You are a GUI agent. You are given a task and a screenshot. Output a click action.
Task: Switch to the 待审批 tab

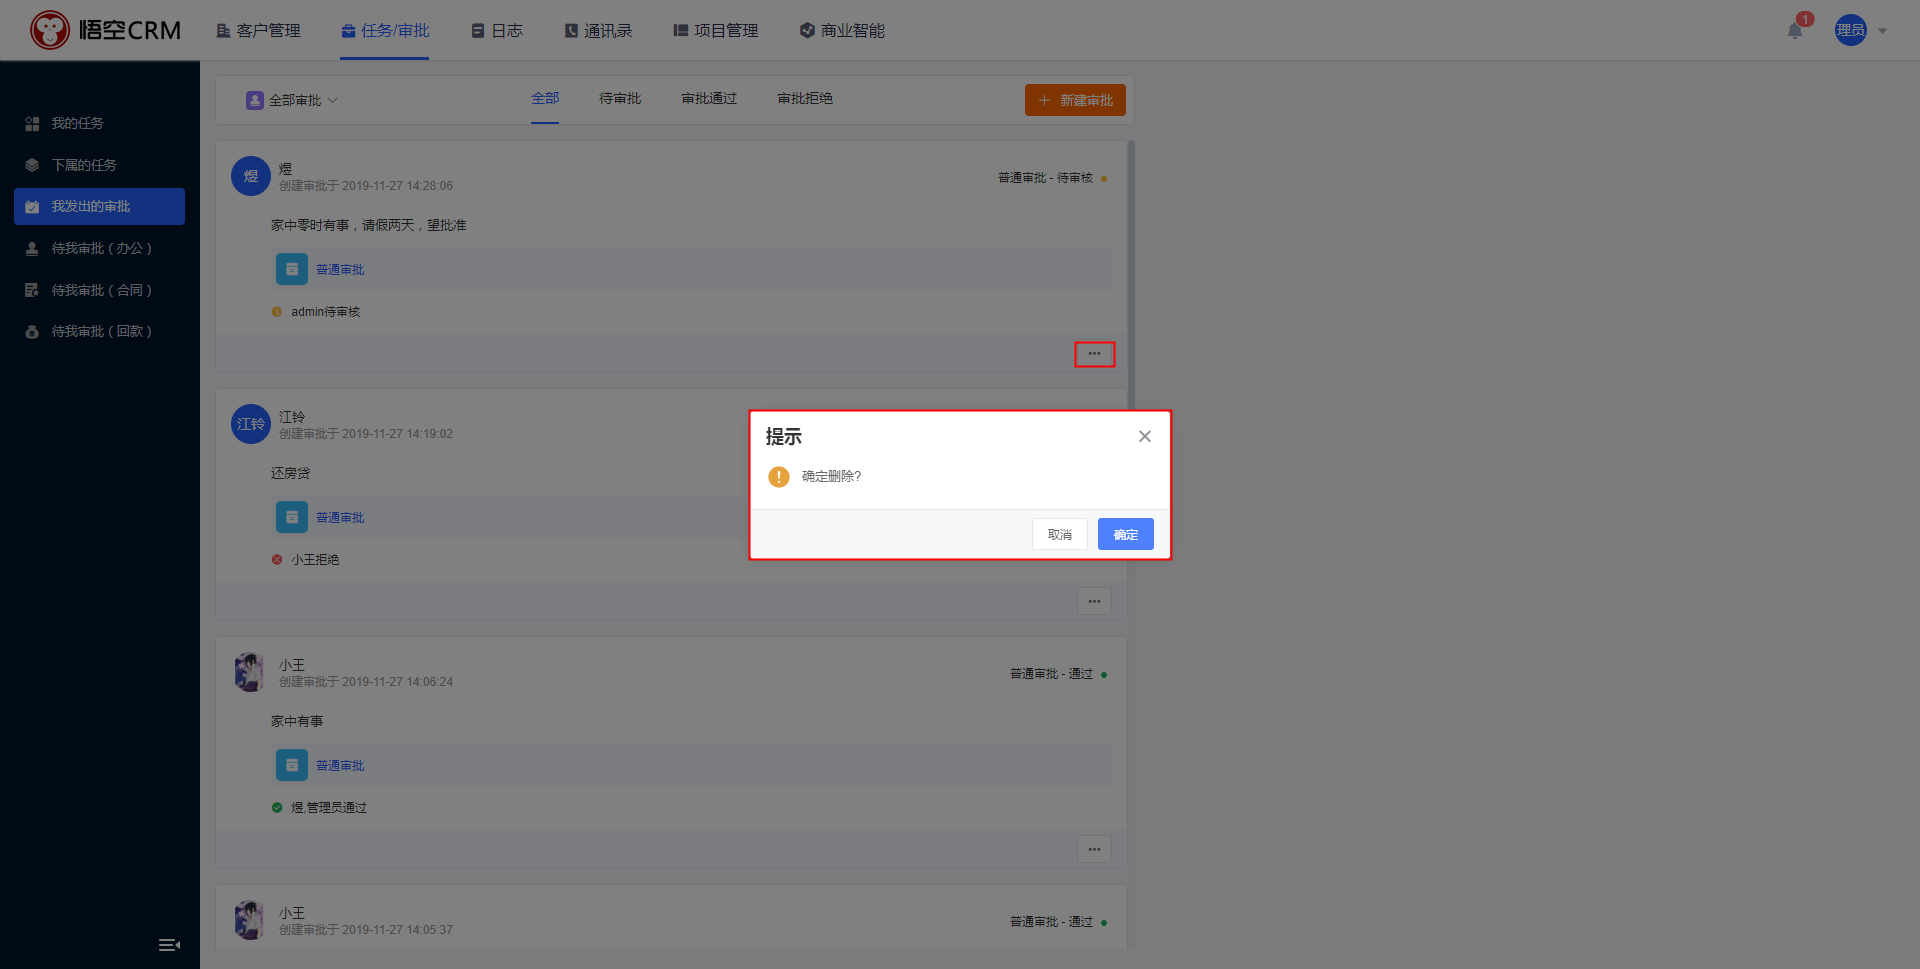pyautogui.click(x=620, y=98)
